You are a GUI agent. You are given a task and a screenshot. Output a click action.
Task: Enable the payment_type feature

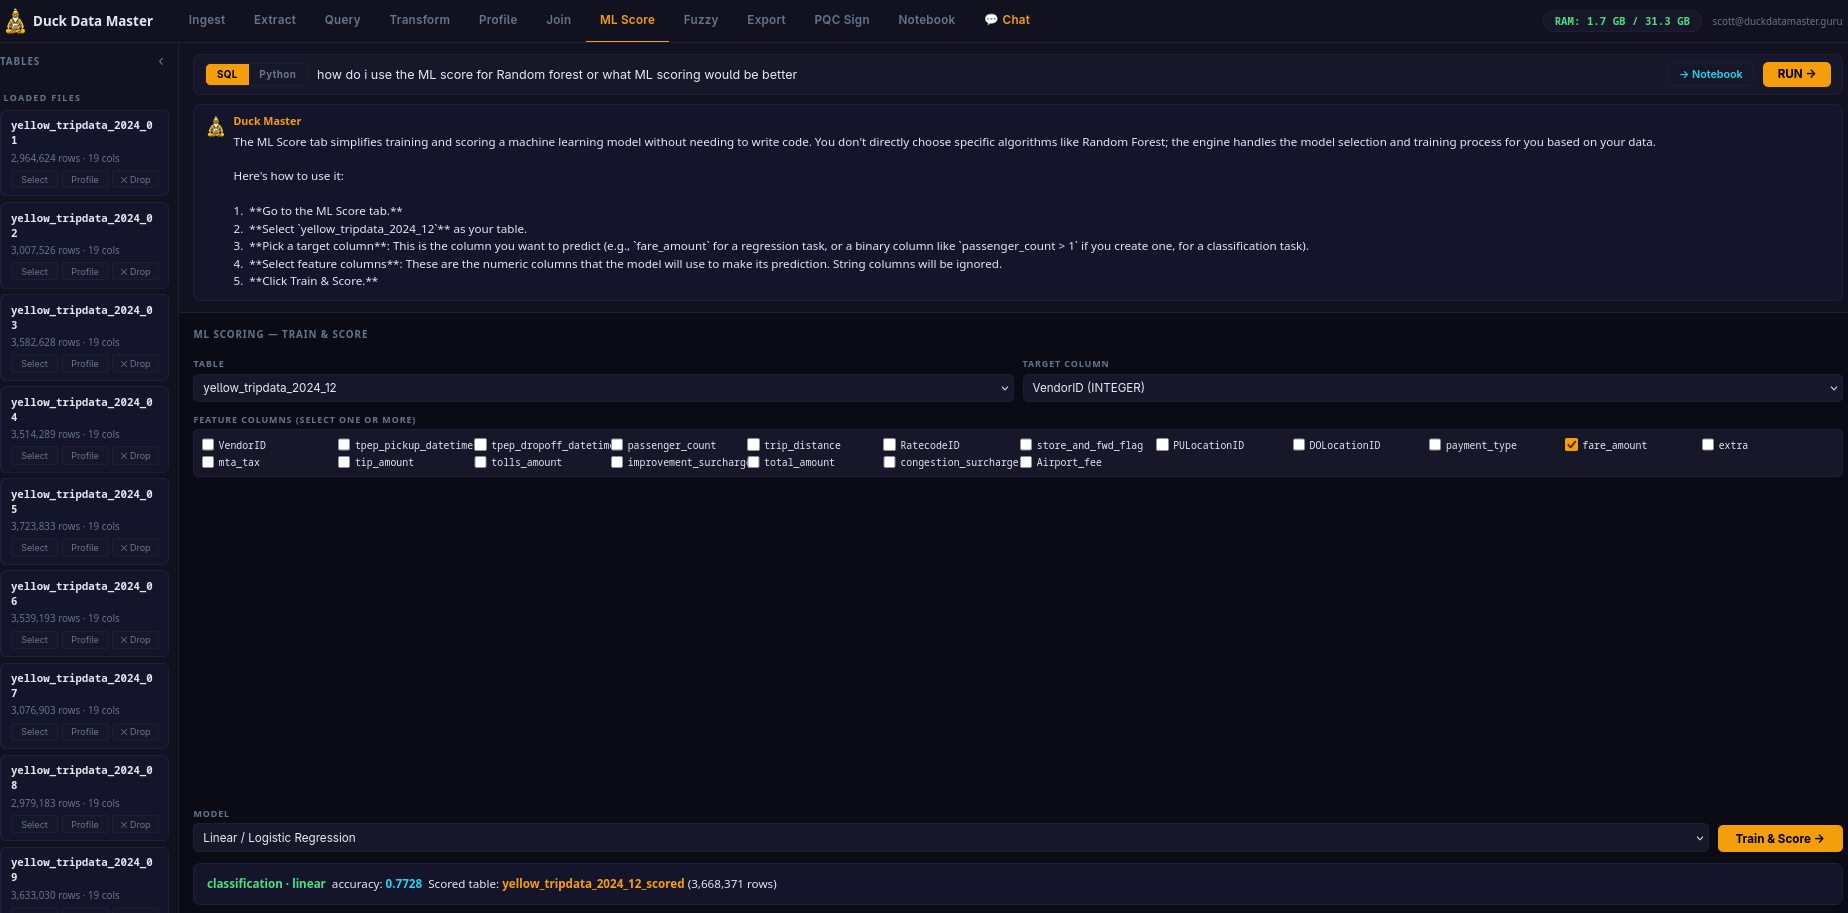click(1435, 445)
